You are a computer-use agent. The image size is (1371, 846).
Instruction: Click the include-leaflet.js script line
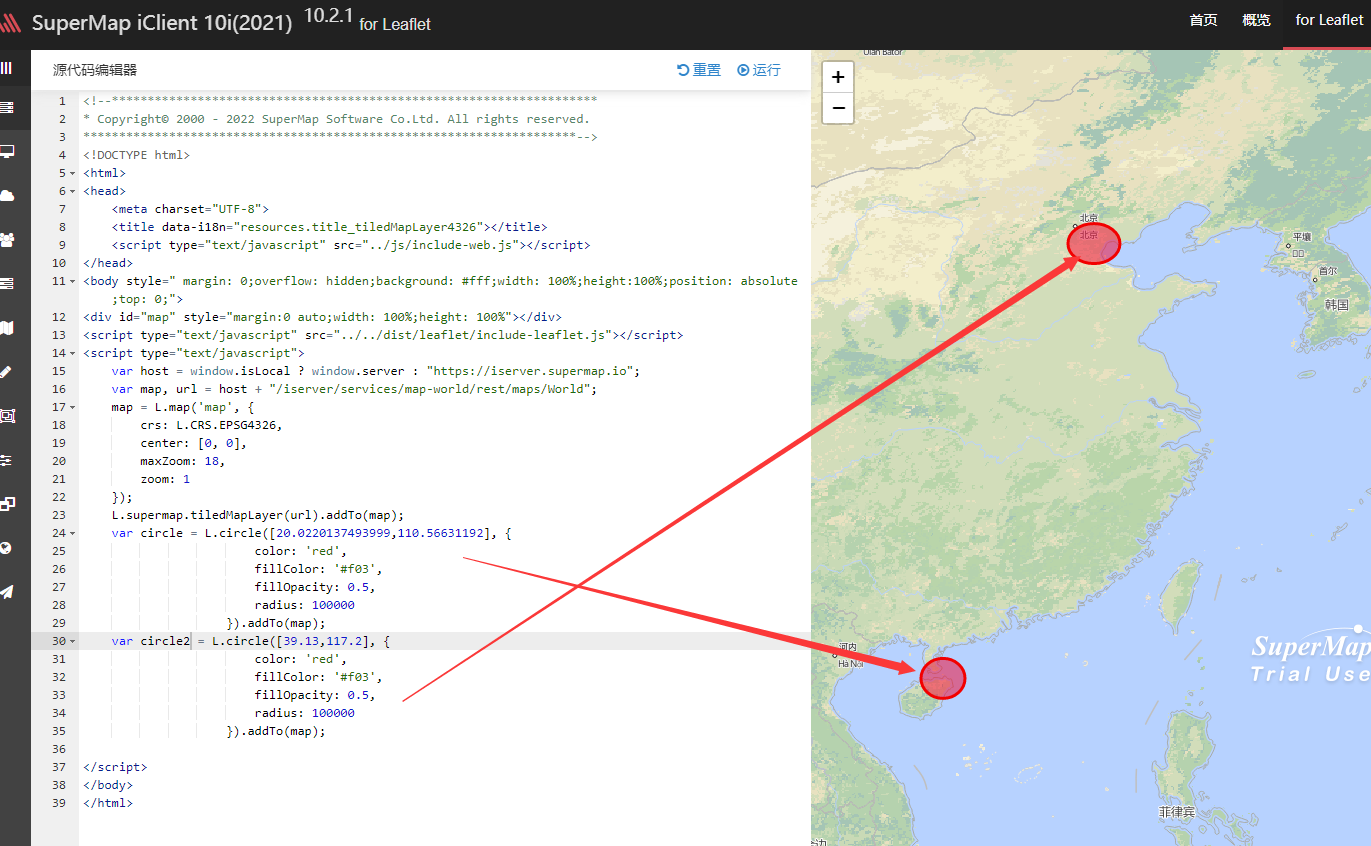click(x=383, y=335)
